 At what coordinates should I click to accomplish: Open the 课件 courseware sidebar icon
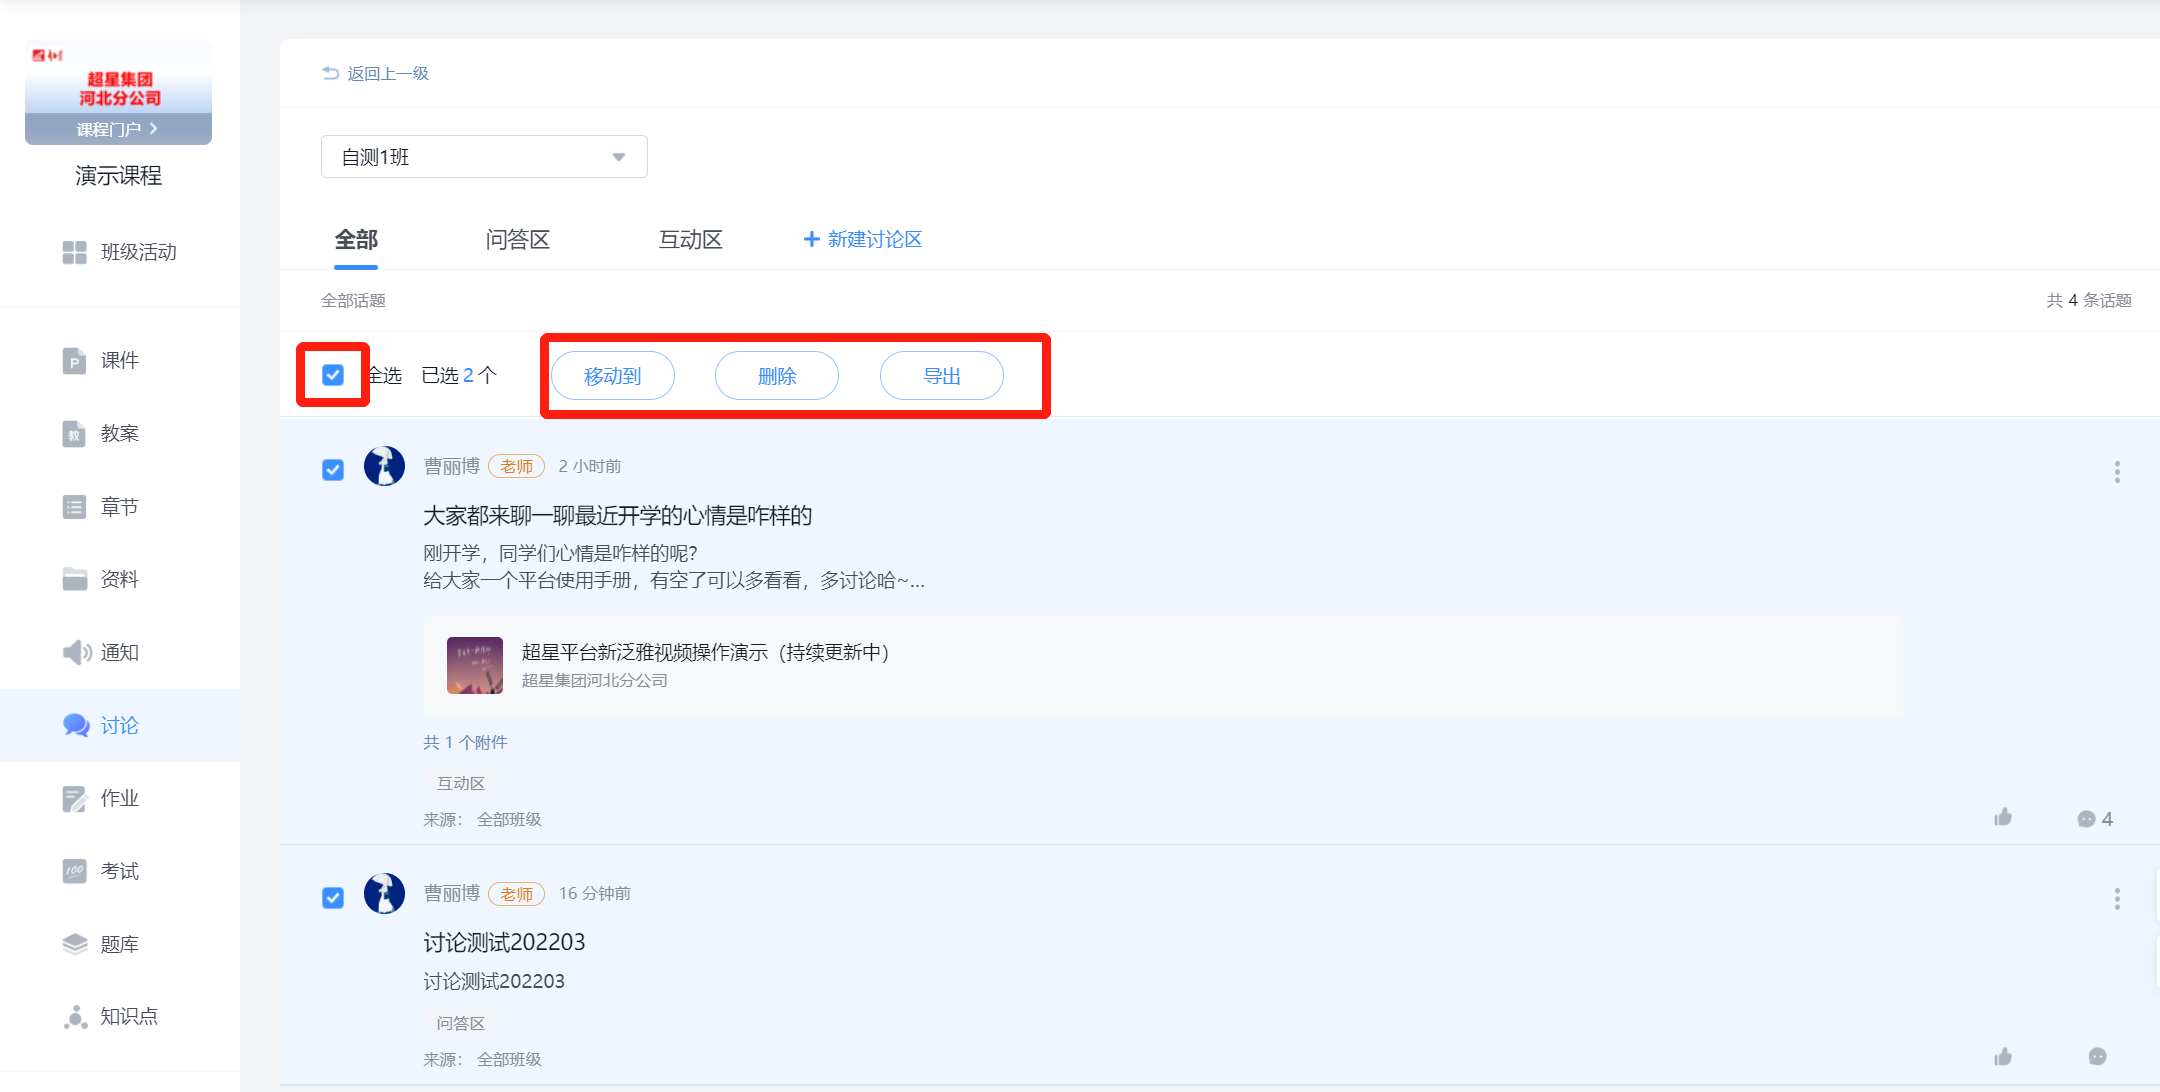pyautogui.click(x=74, y=360)
